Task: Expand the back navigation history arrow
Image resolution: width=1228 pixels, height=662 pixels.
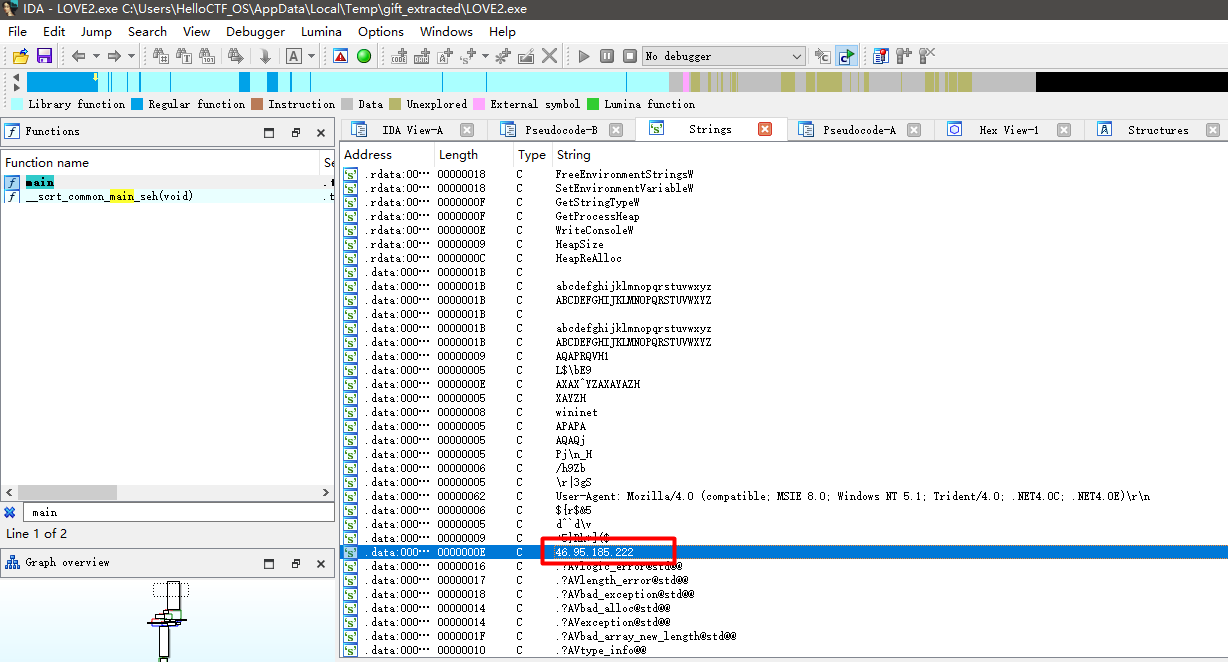Action: tap(95, 56)
